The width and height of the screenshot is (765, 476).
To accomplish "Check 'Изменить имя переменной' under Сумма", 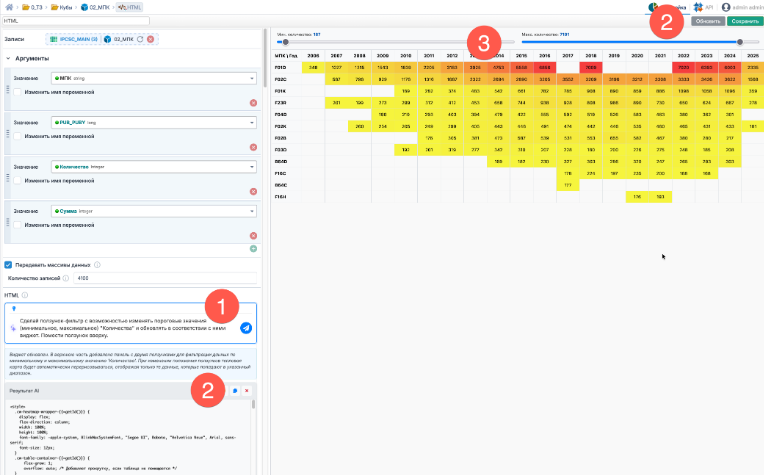I will coord(17,225).
